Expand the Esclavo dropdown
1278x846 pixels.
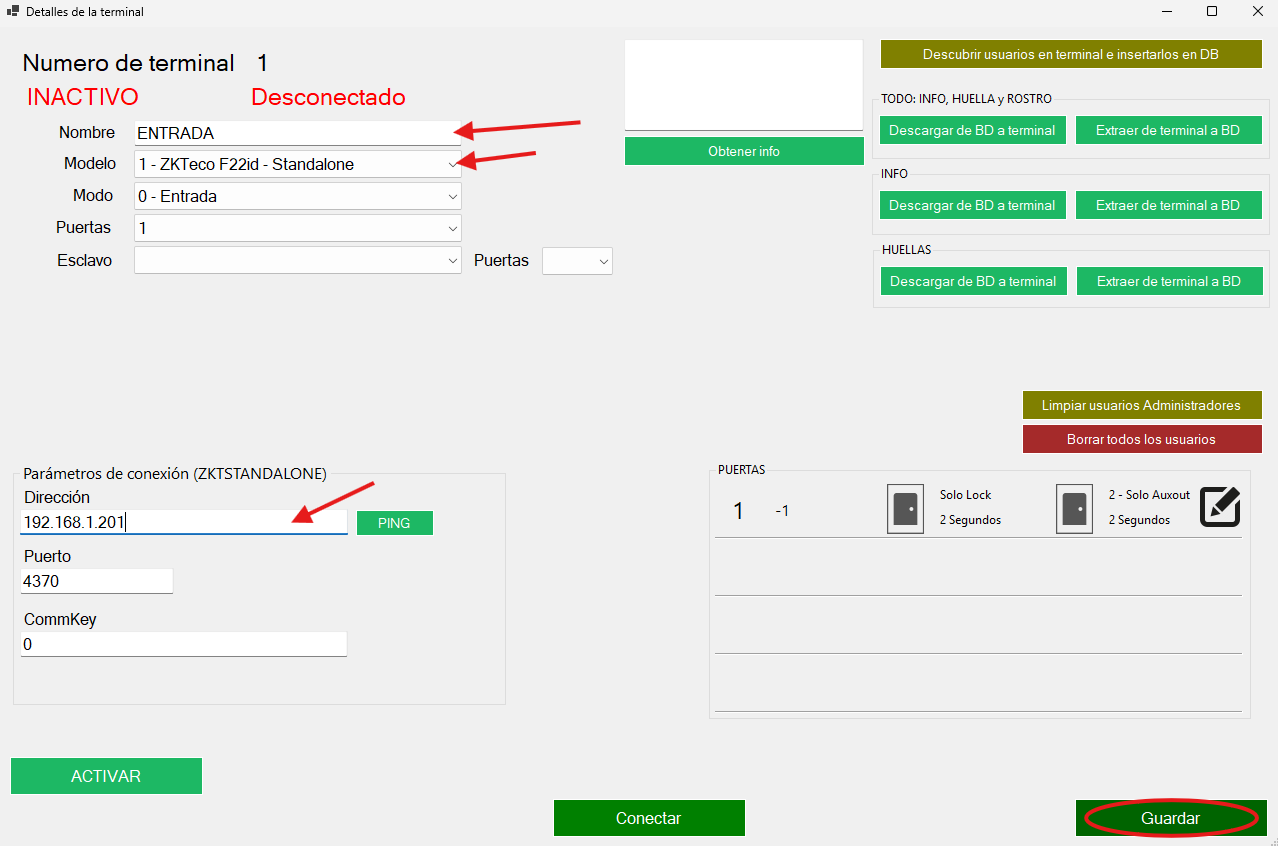tap(297, 261)
